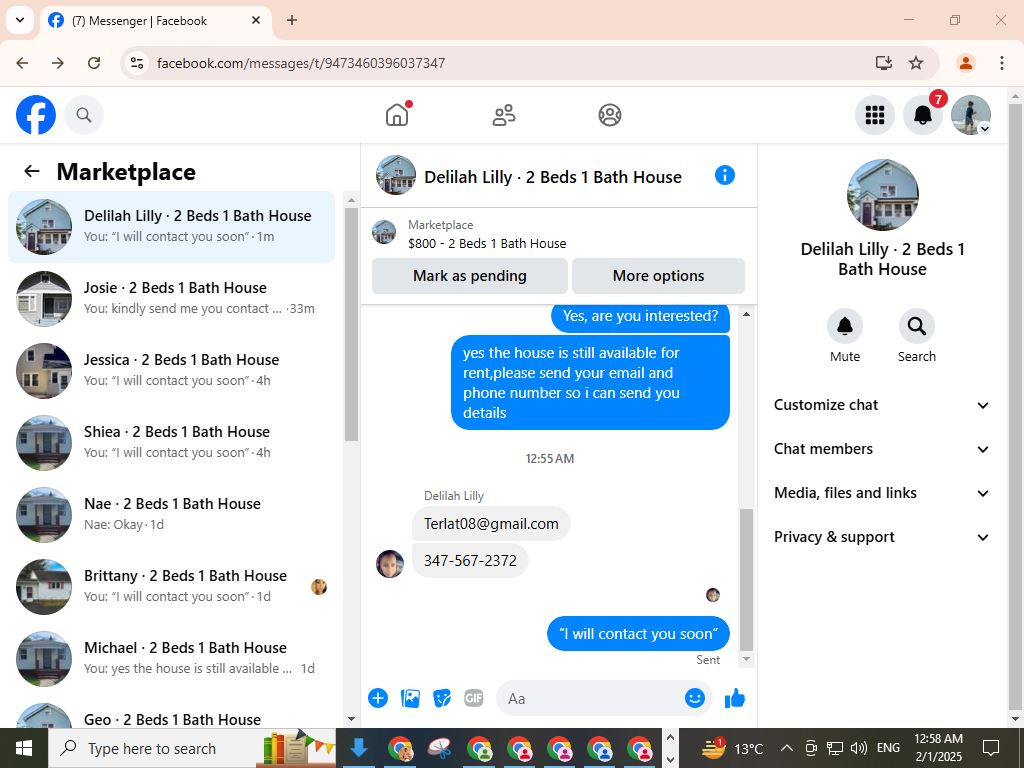Click Delilah Lilly sender avatar in chat
This screenshot has height=768, width=1024.
[390, 564]
